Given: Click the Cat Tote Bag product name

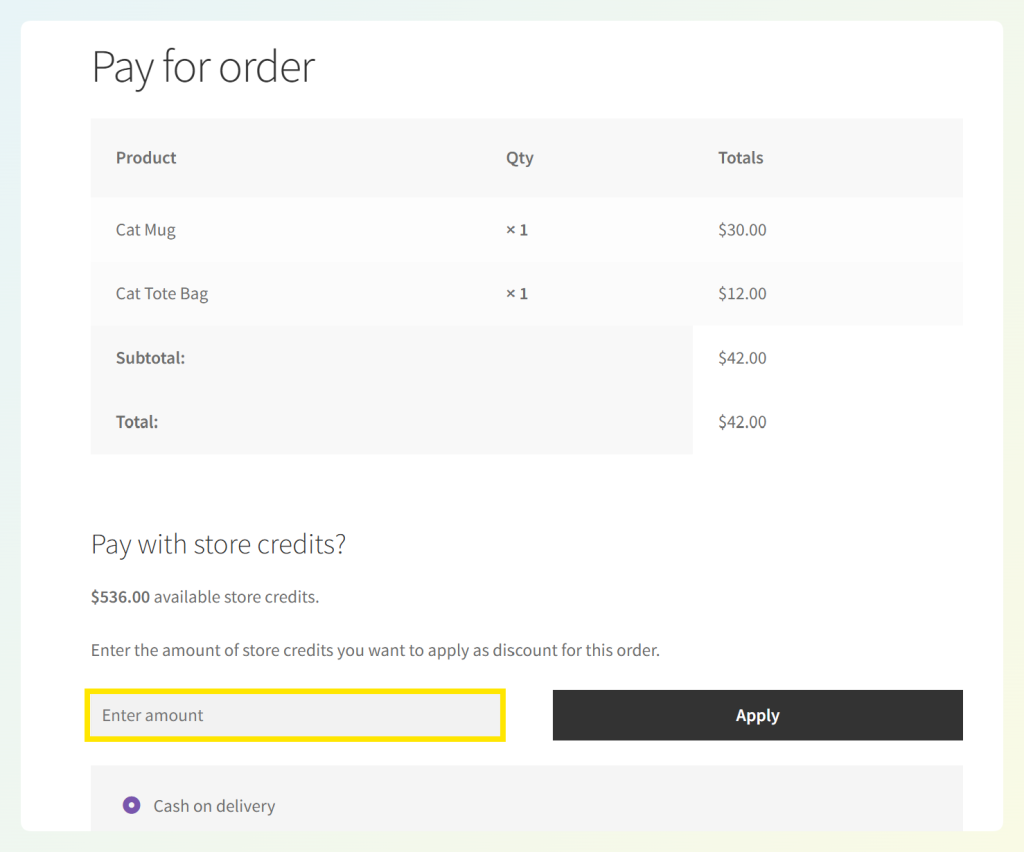Looking at the screenshot, I should point(161,293).
